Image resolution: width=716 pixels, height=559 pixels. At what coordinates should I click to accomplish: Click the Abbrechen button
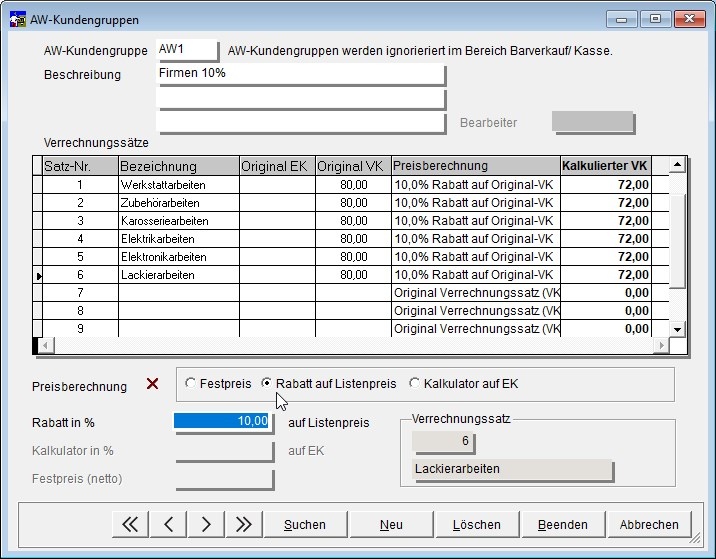click(x=649, y=524)
